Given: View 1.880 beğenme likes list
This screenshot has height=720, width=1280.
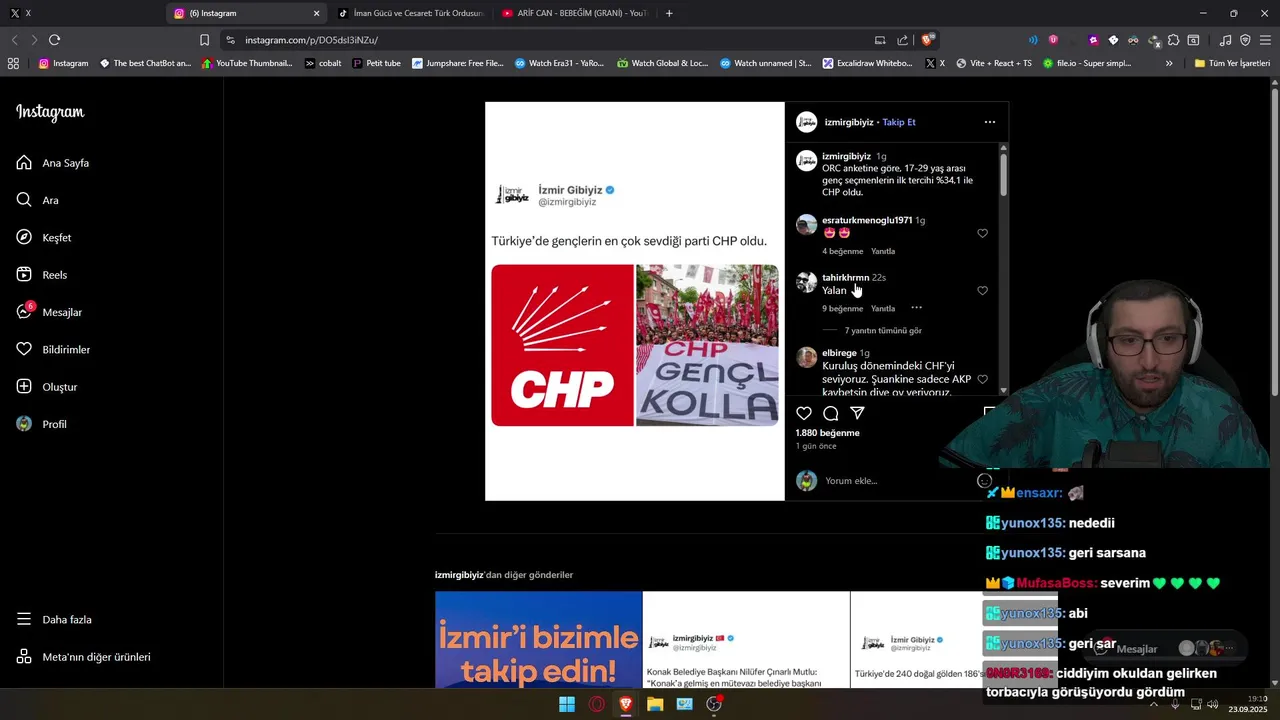Looking at the screenshot, I should 827,433.
